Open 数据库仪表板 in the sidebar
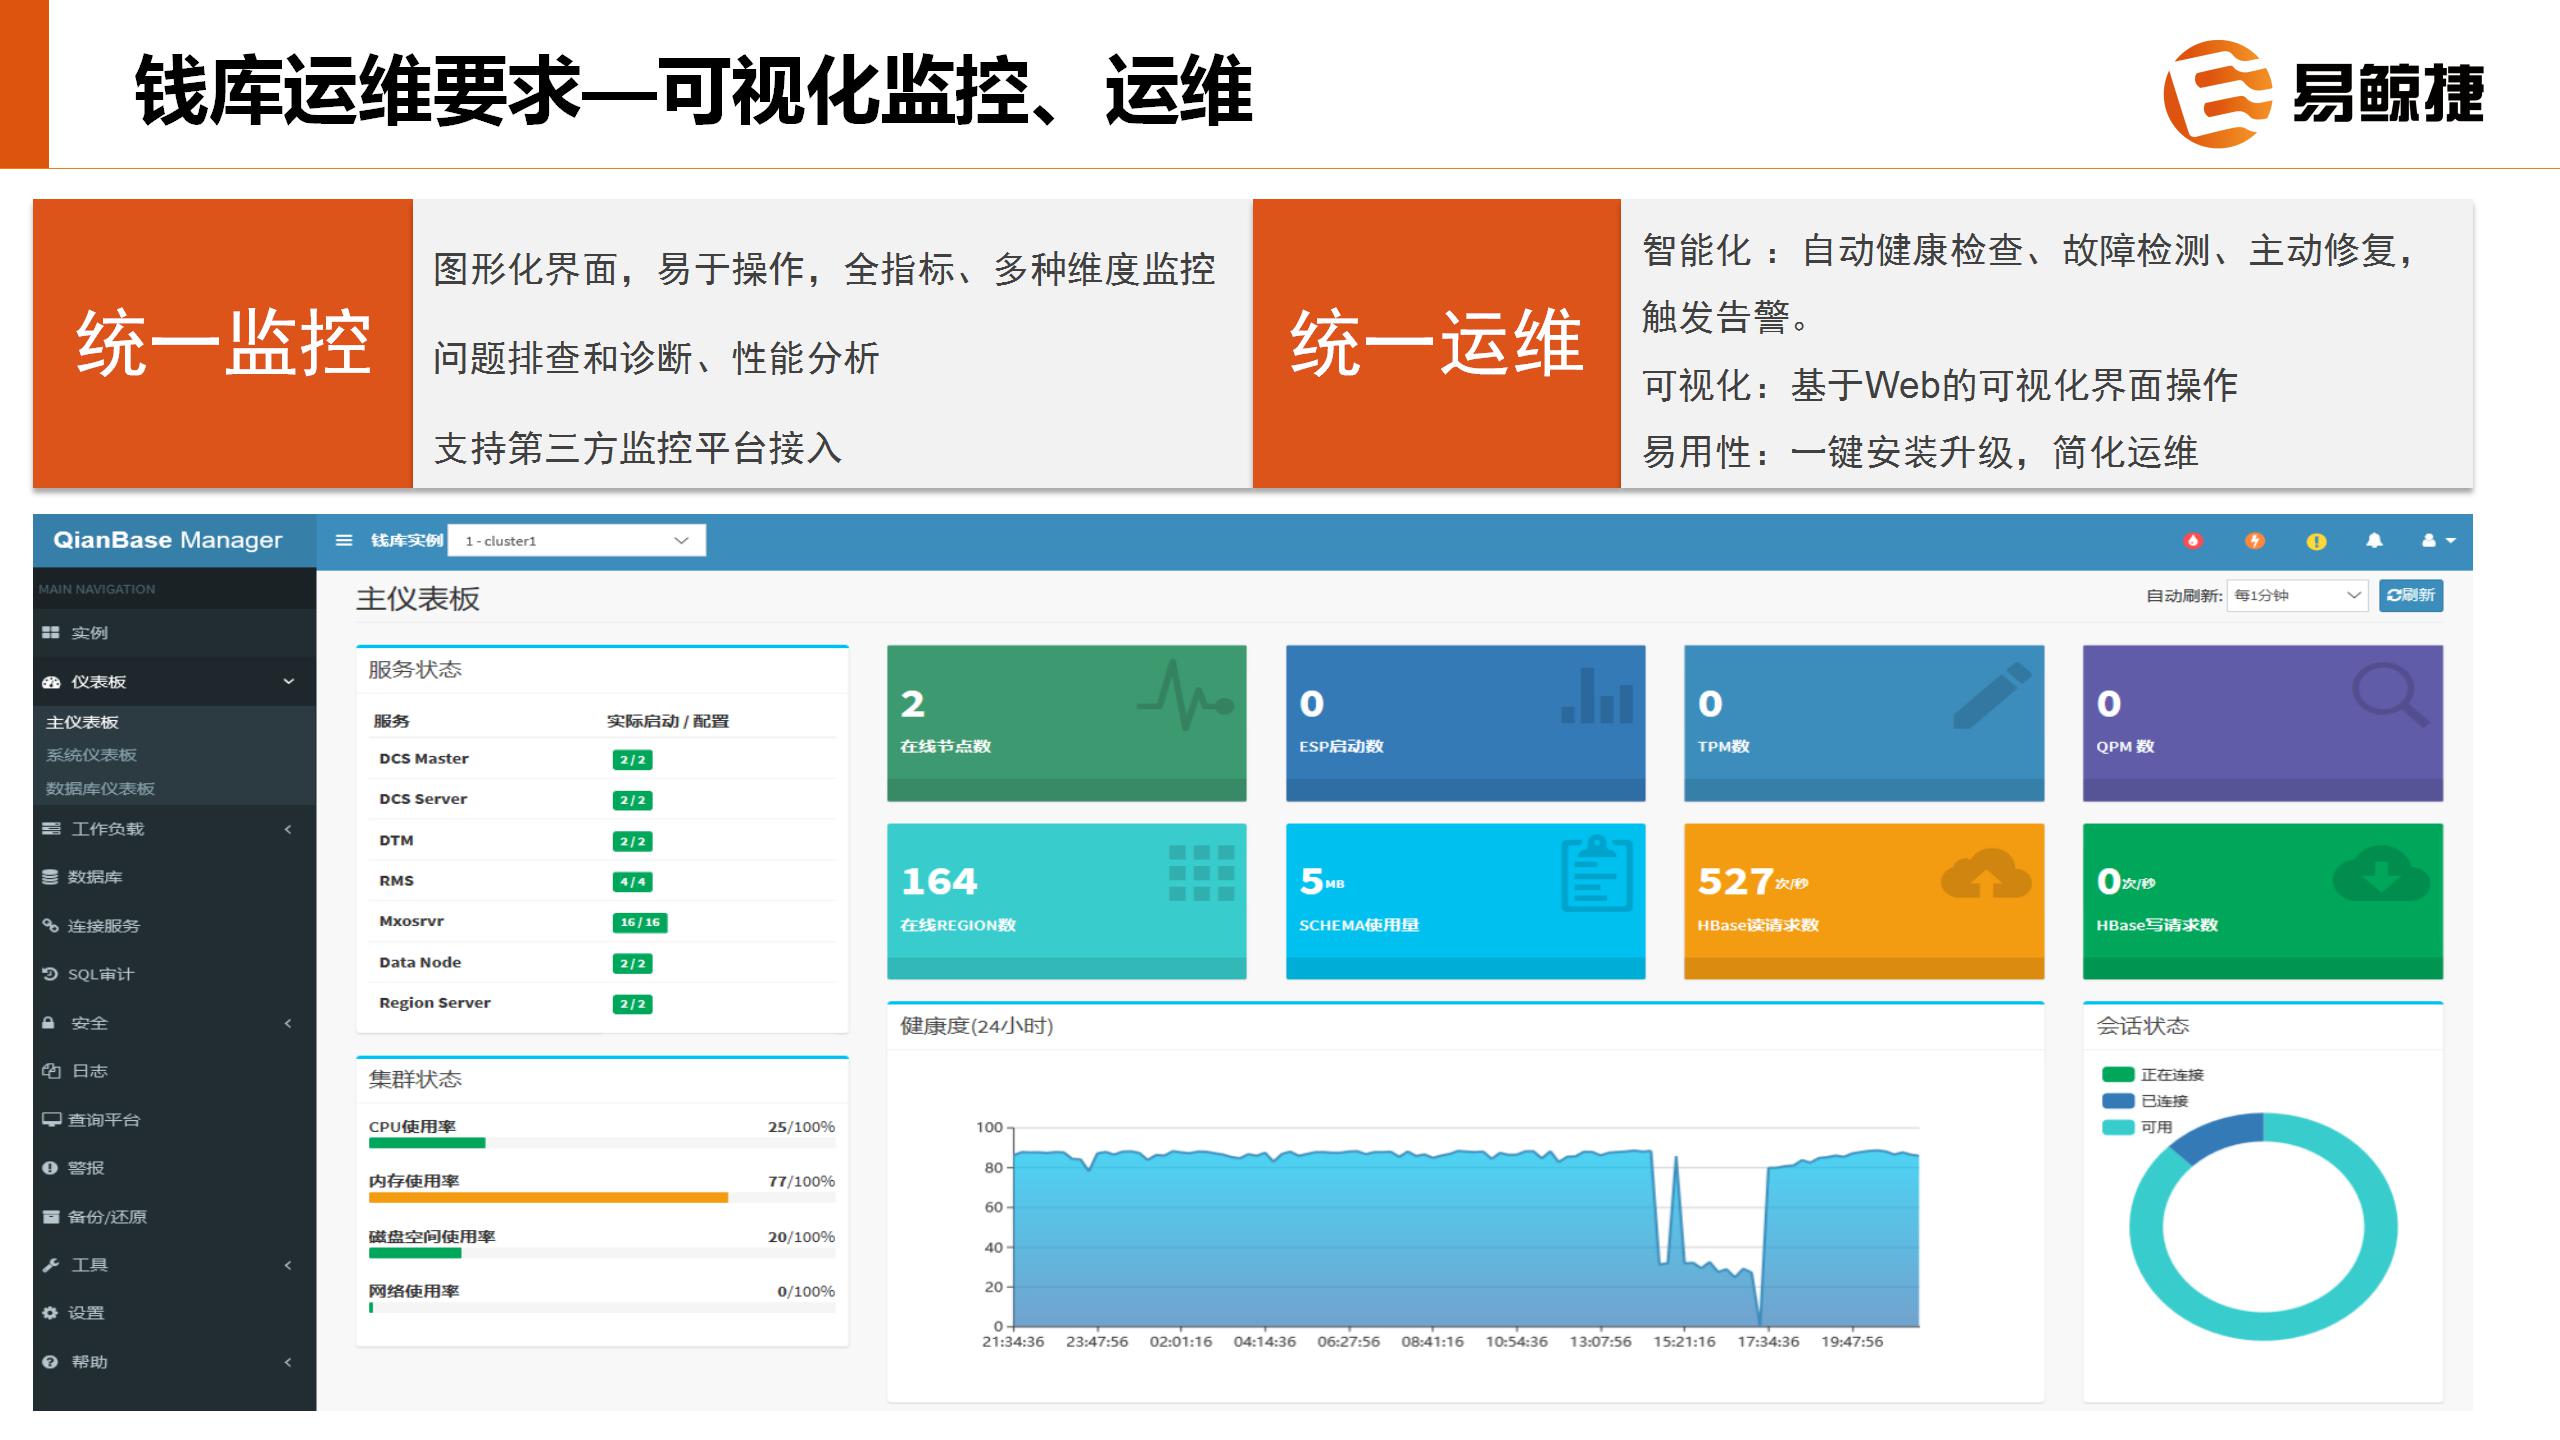The image size is (2560, 1440). (x=100, y=788)
